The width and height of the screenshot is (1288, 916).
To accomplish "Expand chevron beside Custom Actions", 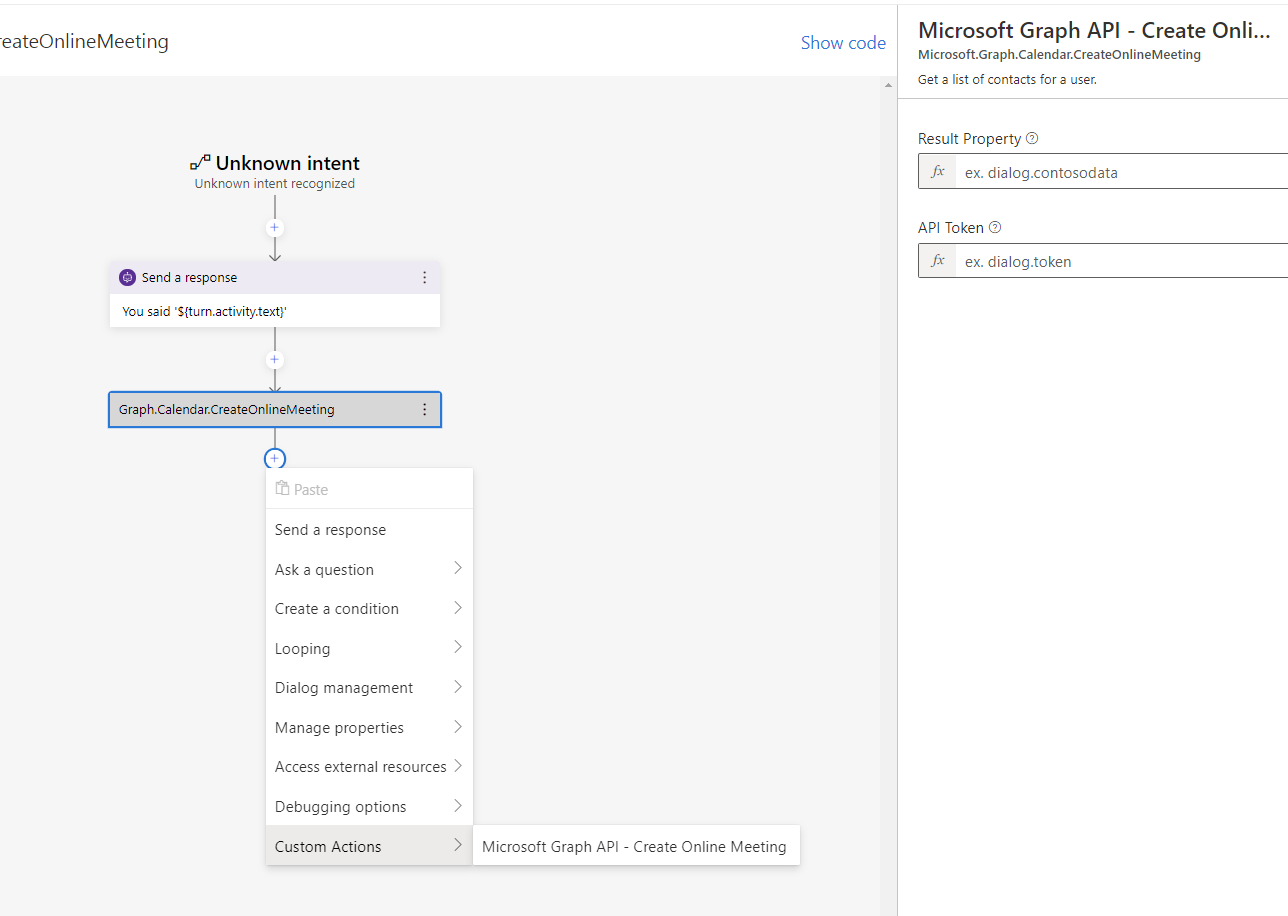I will (458, 845).
